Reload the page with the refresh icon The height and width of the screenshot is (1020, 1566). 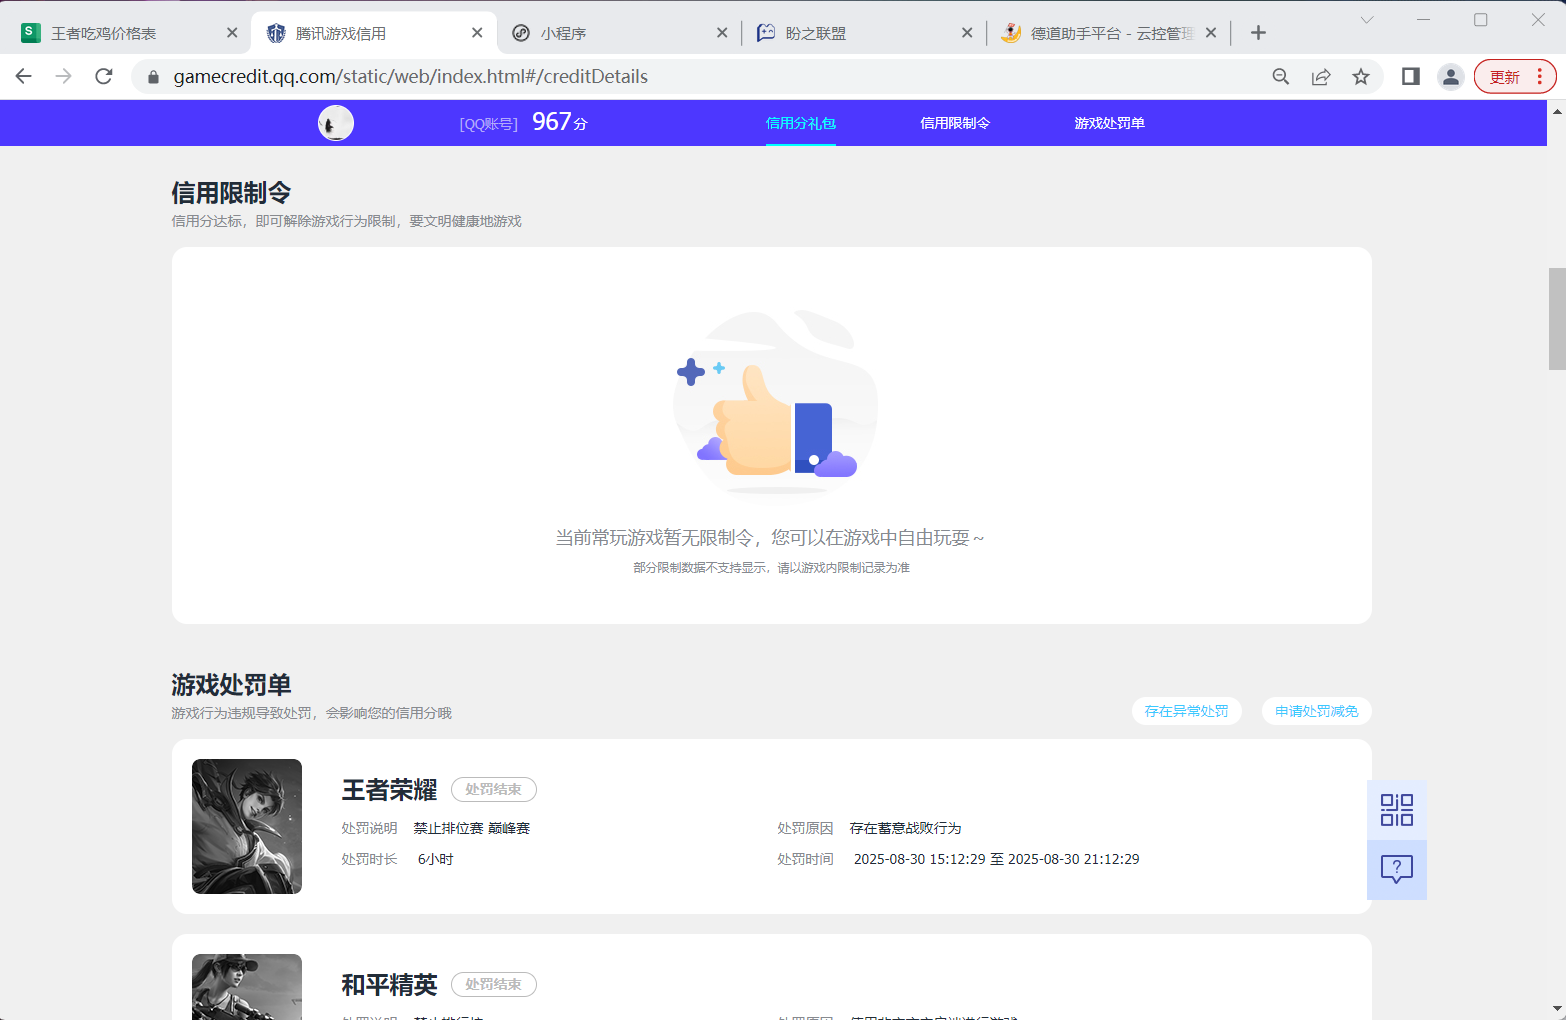pos(104,76)
